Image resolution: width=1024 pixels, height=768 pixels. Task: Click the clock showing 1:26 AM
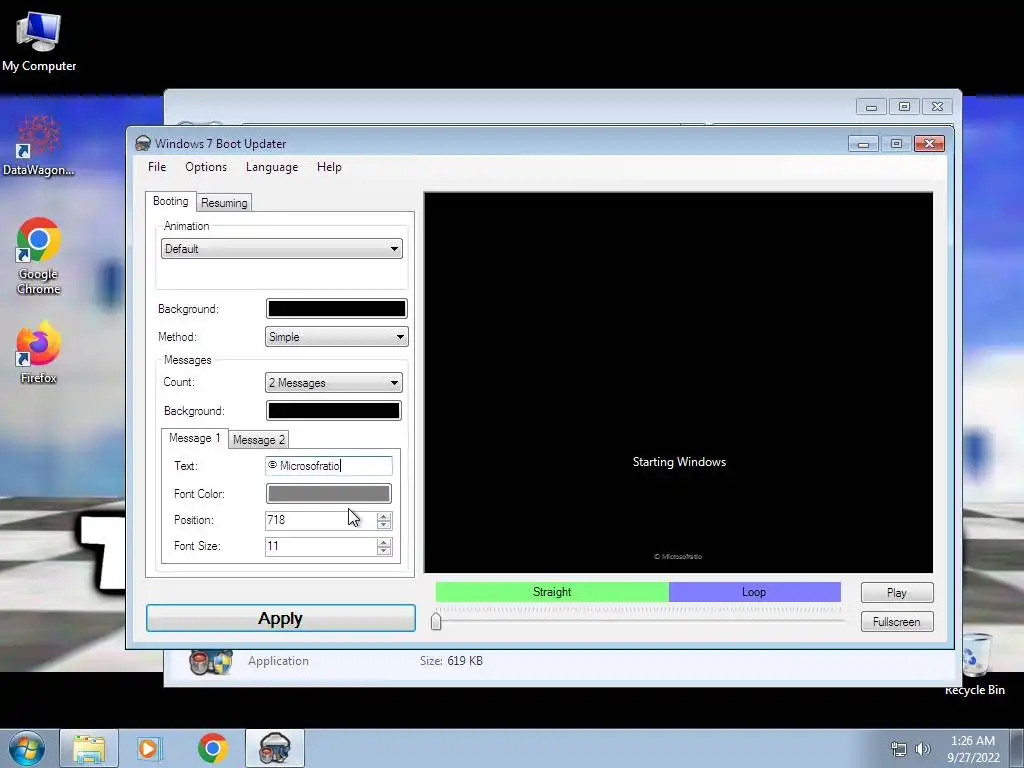973,741
